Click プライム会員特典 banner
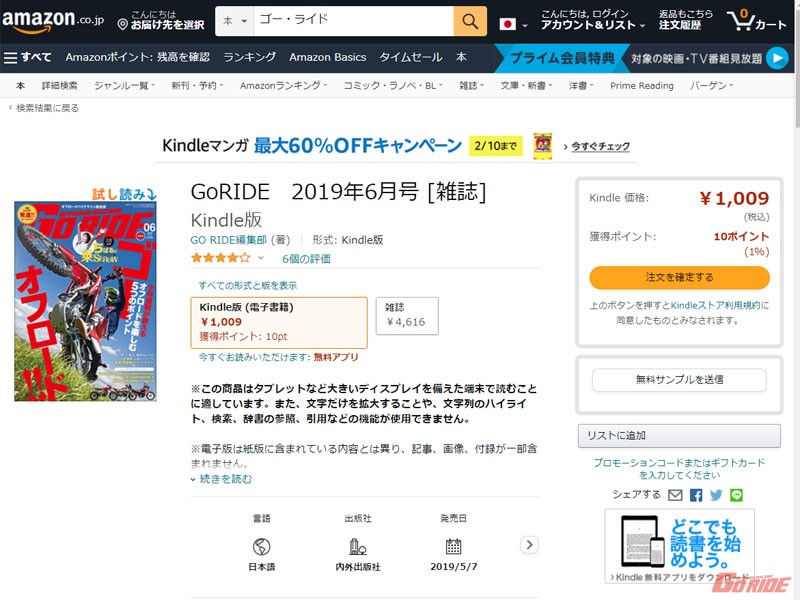This screenshot has height=600, width=800. tap(562, 58)
